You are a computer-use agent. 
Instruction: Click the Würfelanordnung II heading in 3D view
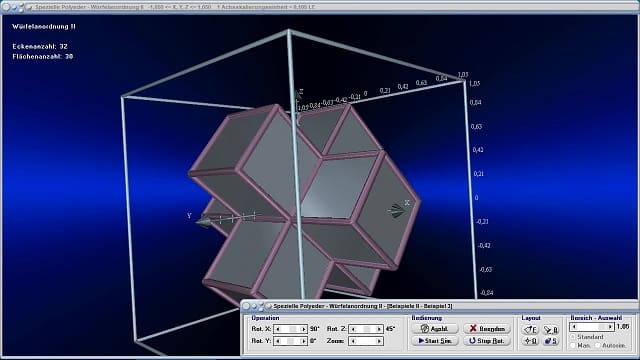pyautogui.click(x=44, y=27)
